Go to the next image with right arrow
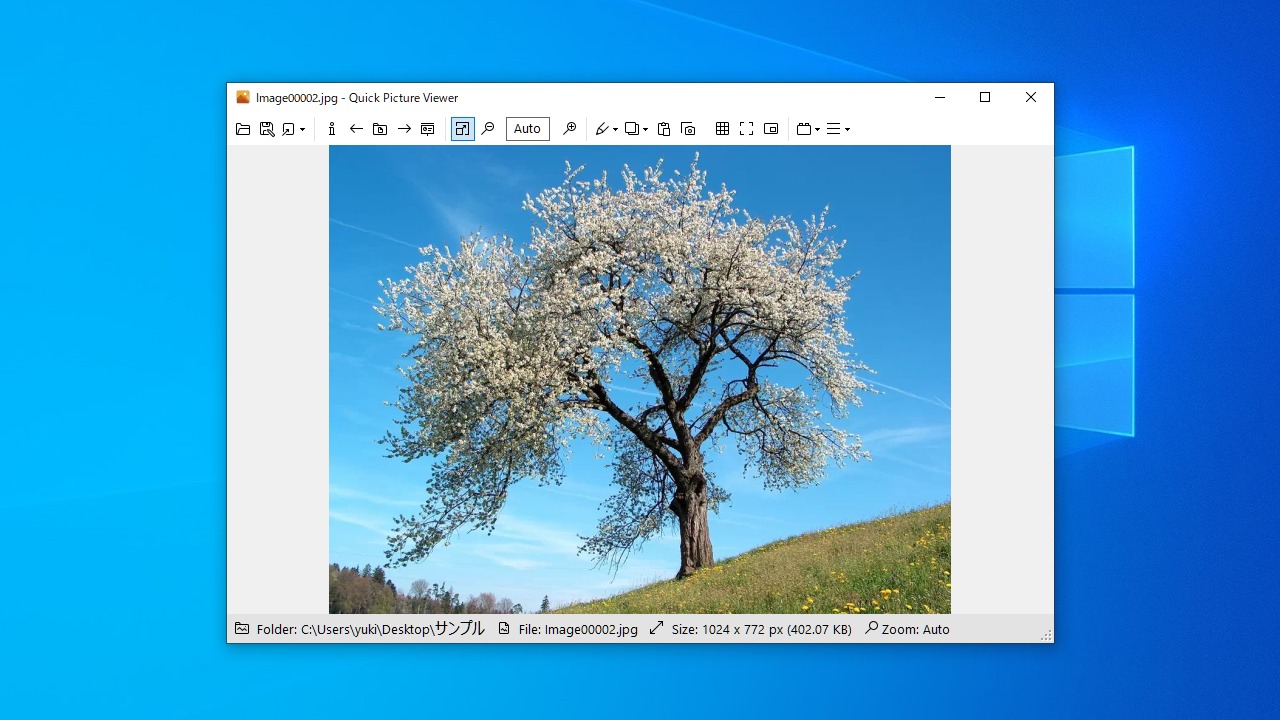 click(x=404, y=129)
